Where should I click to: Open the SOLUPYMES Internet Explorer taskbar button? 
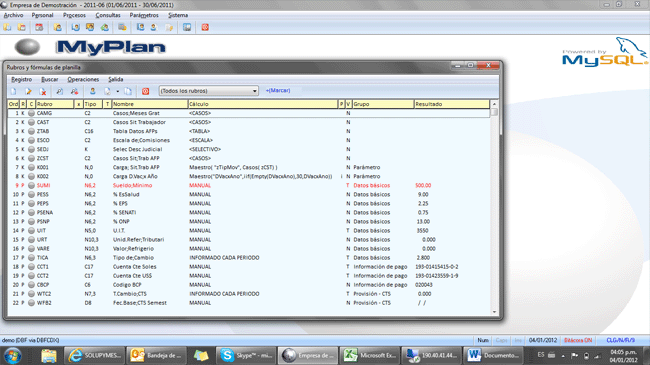95,355
